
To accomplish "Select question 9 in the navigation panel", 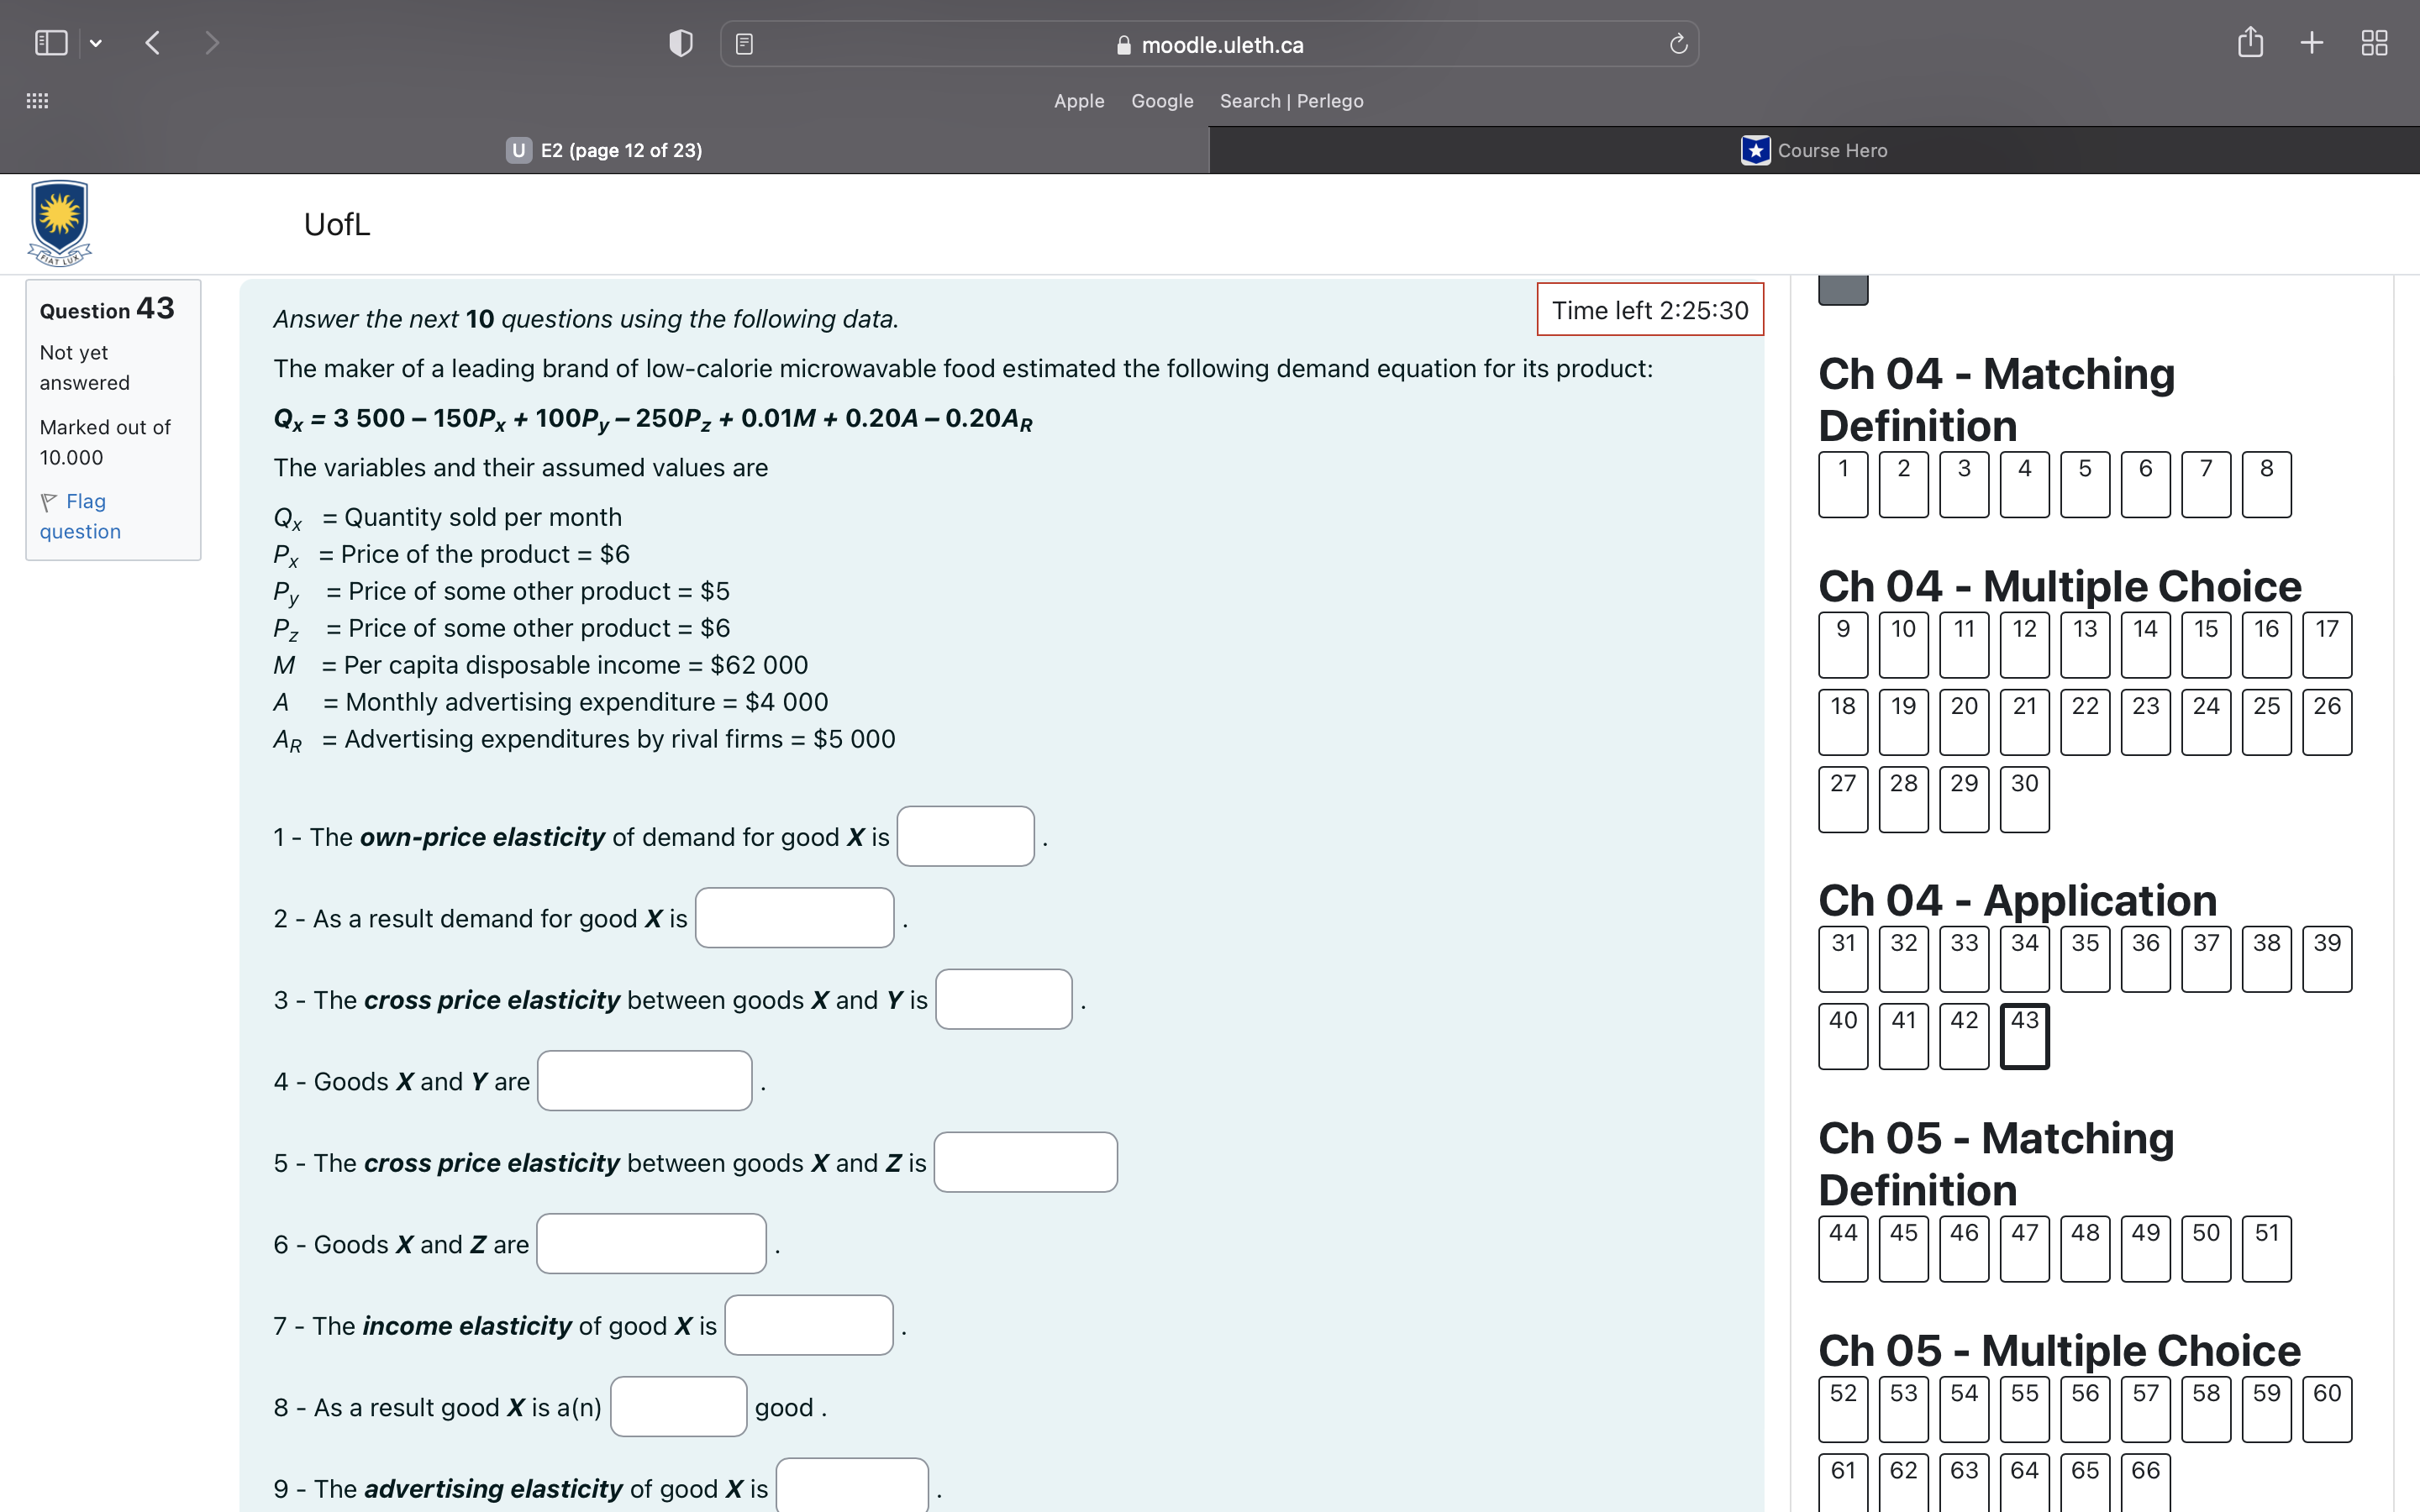I will (x=1843, y=644).
